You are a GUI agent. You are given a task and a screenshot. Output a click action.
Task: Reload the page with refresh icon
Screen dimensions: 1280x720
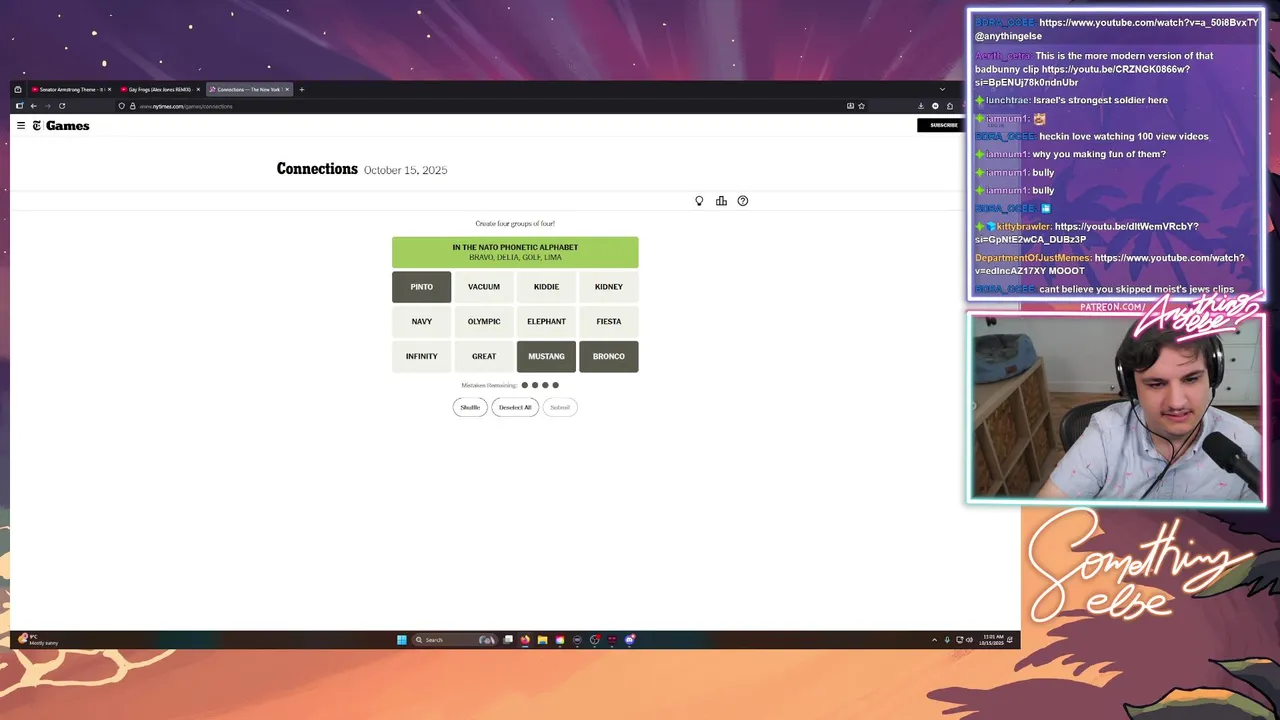pos(62,106)
